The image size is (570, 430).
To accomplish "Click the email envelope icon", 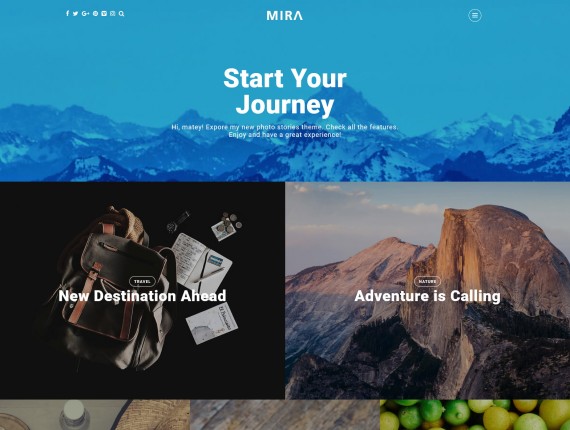I will [x=113, y=13].
